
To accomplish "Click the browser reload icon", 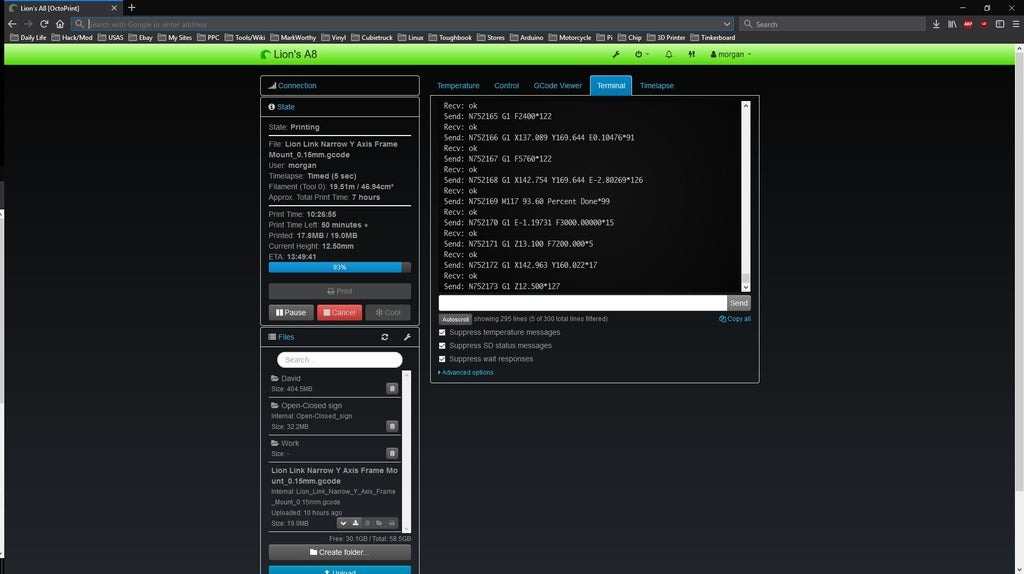I will click(44, 24).
